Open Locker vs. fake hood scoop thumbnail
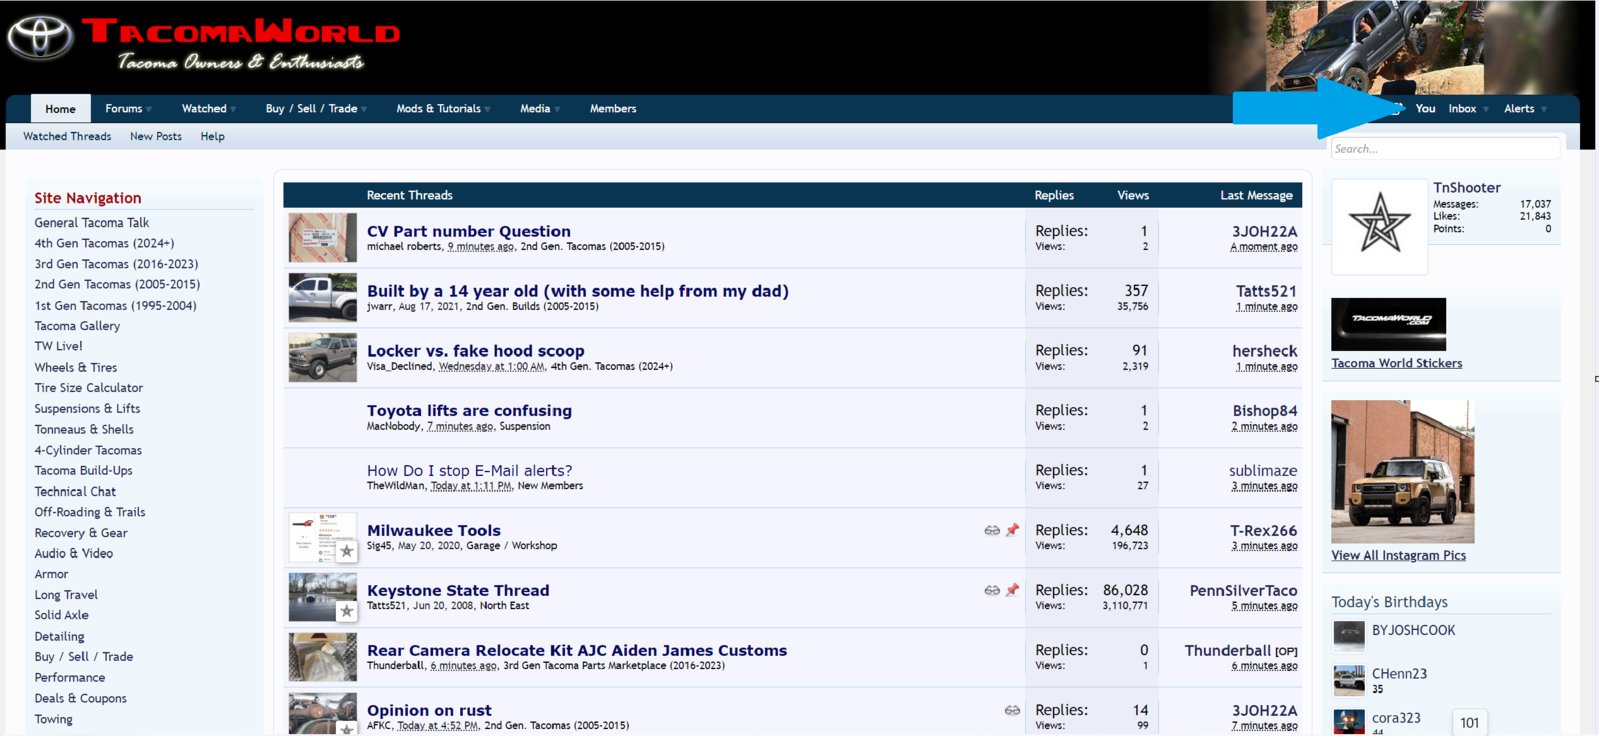 click(322, 358)
